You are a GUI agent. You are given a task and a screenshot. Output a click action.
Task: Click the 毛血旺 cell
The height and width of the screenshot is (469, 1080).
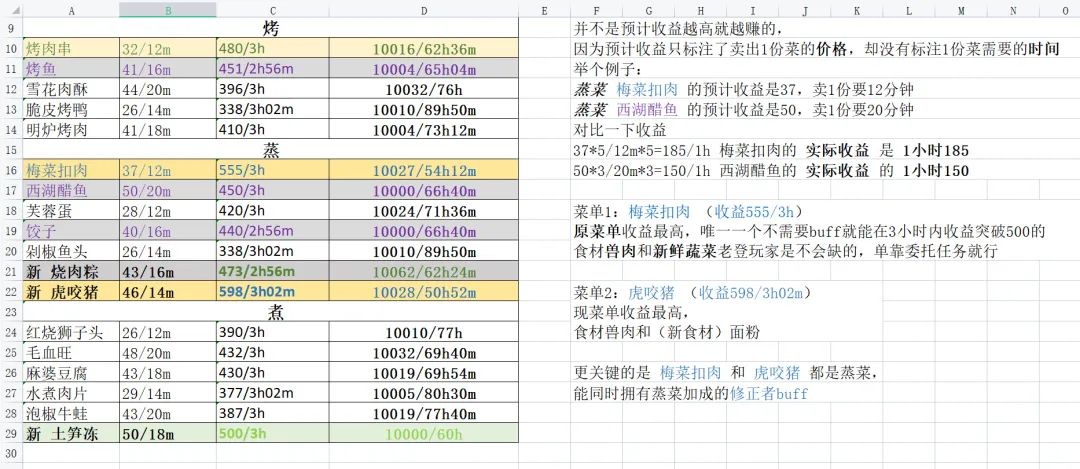pos(71,353)
